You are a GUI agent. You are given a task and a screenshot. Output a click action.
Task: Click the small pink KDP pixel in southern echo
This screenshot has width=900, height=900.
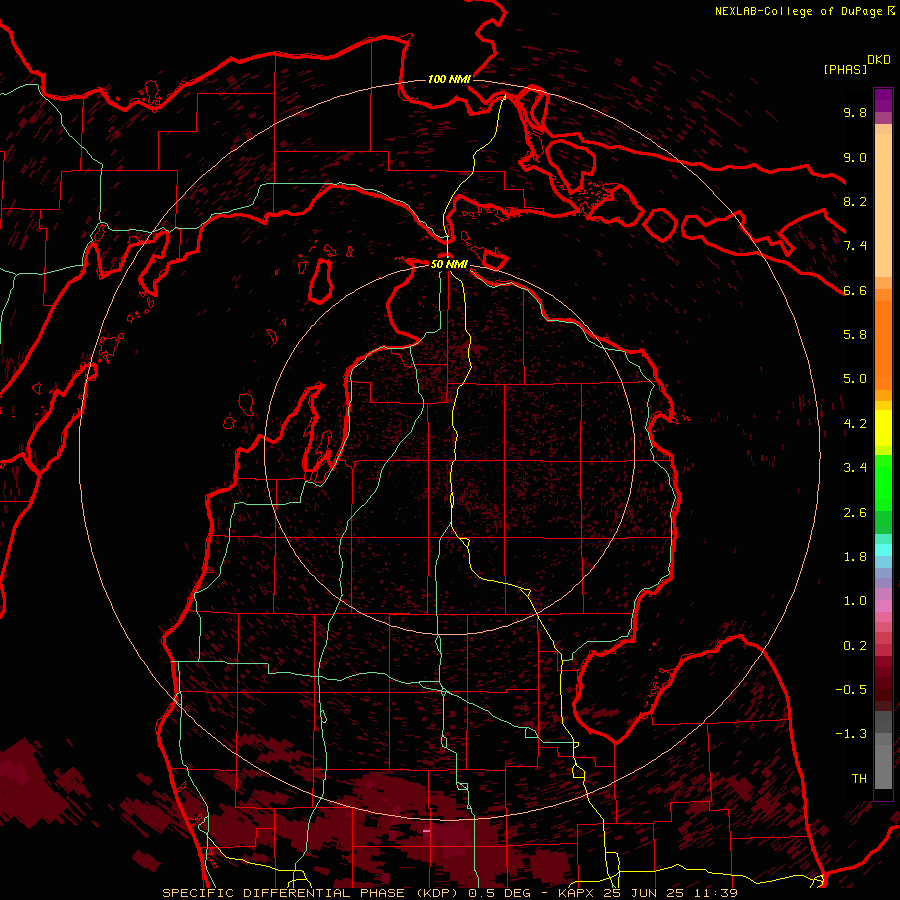426,831
